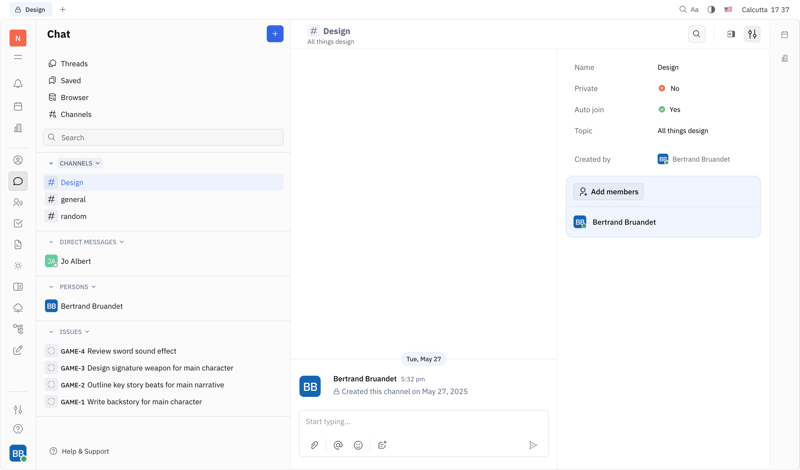Open settings sliders icon at sidebar bottom
The width and height of the screenshot is (800, 470).
[x=18, y=409]
